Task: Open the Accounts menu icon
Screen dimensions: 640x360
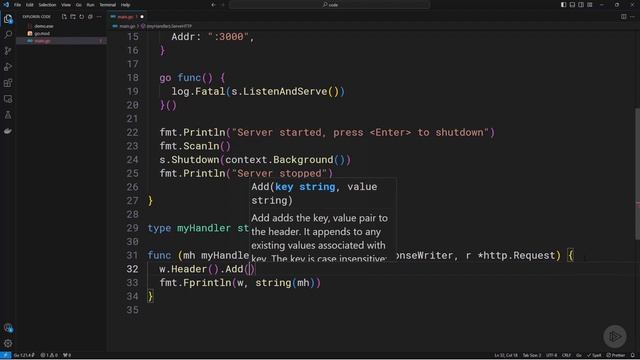Action: tap(8, 328)
